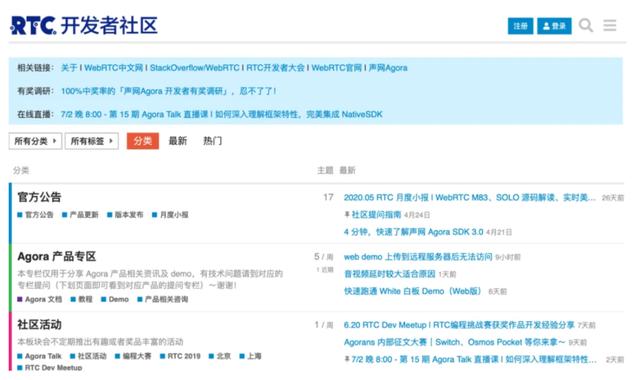Open the 2020.05 RTC 月度小报 topic
The width and height of the screenshot is (640, 380).
point(469,198)
